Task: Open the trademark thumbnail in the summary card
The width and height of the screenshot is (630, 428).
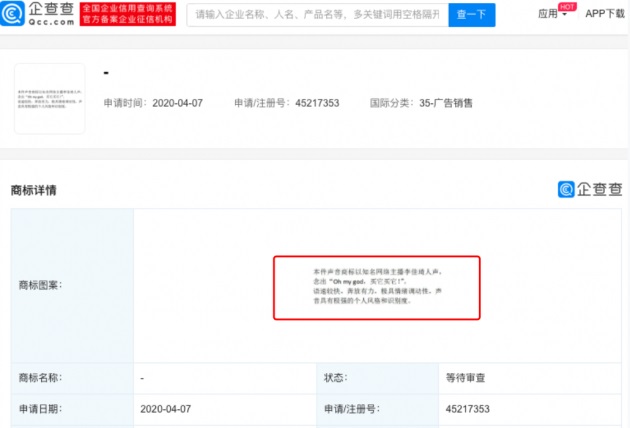Action: 49,98
